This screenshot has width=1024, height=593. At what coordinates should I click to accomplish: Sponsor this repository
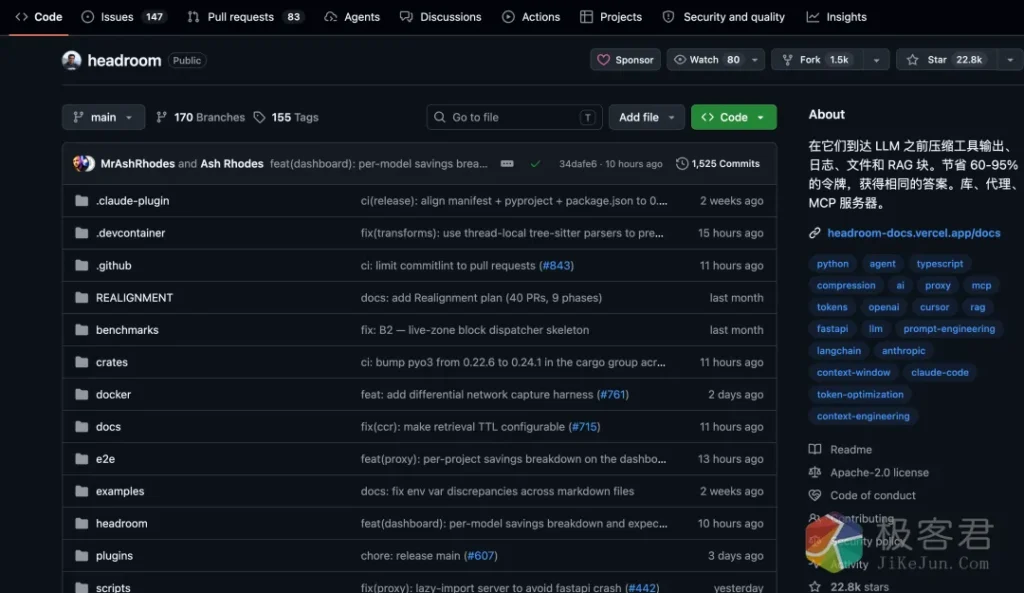point(625,59)
